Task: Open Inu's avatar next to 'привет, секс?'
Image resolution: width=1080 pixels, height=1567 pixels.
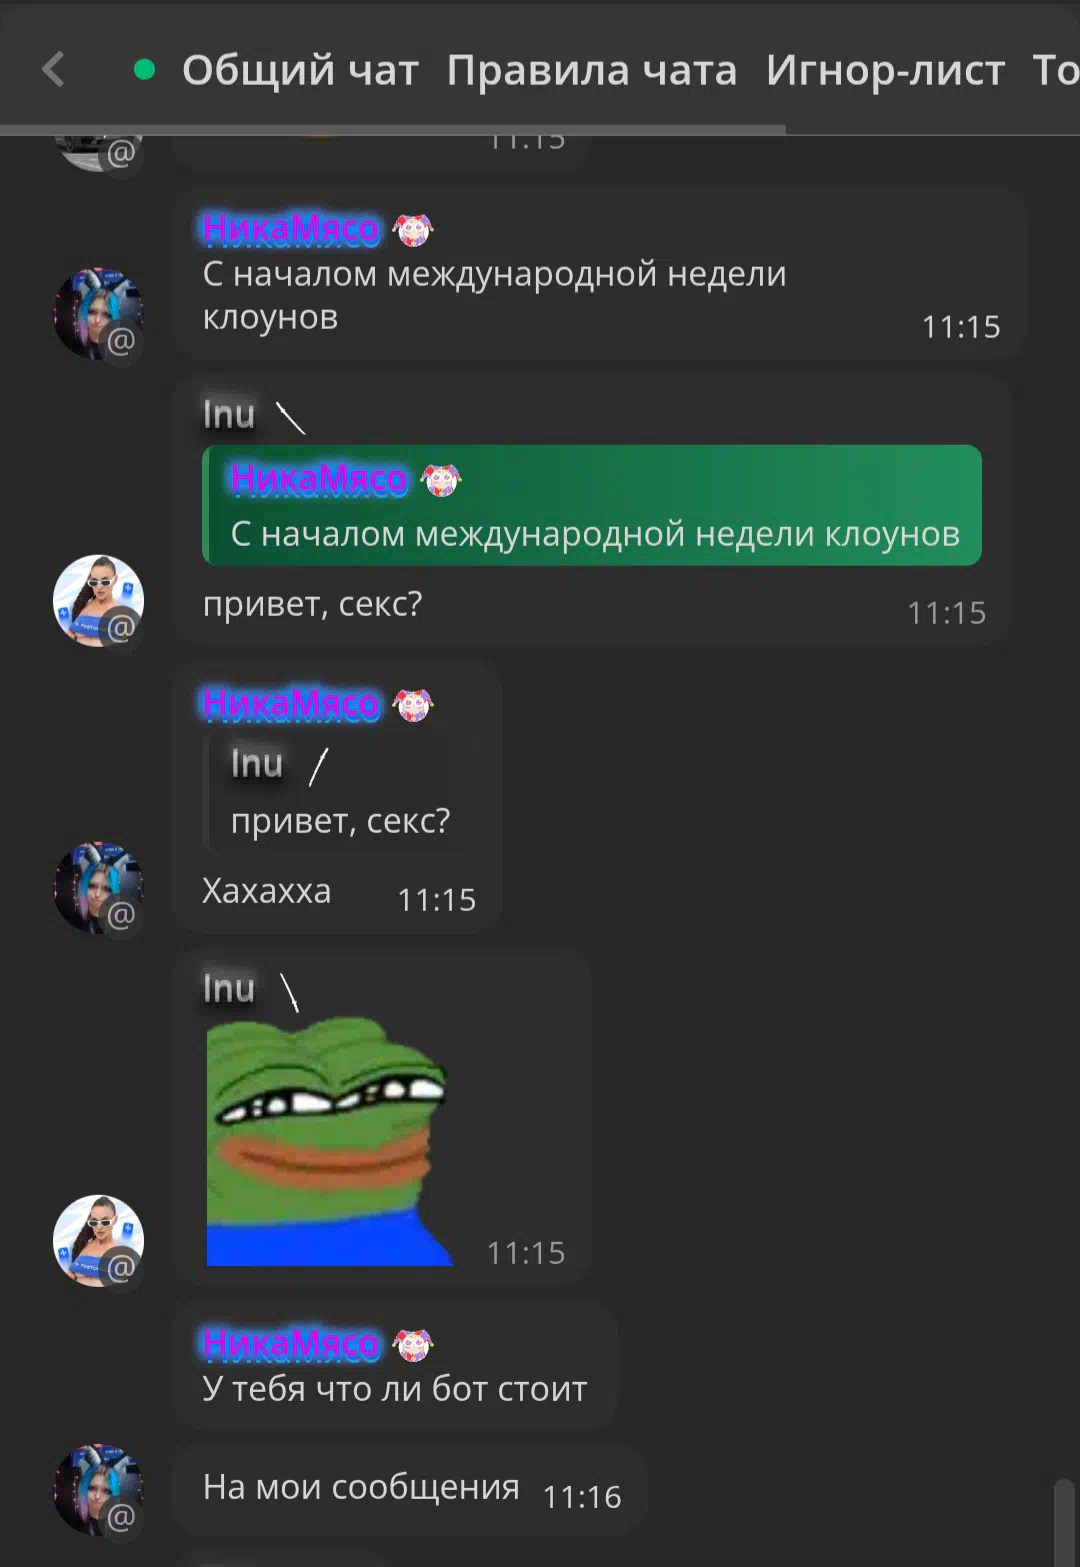Action: tap(98, 600)
